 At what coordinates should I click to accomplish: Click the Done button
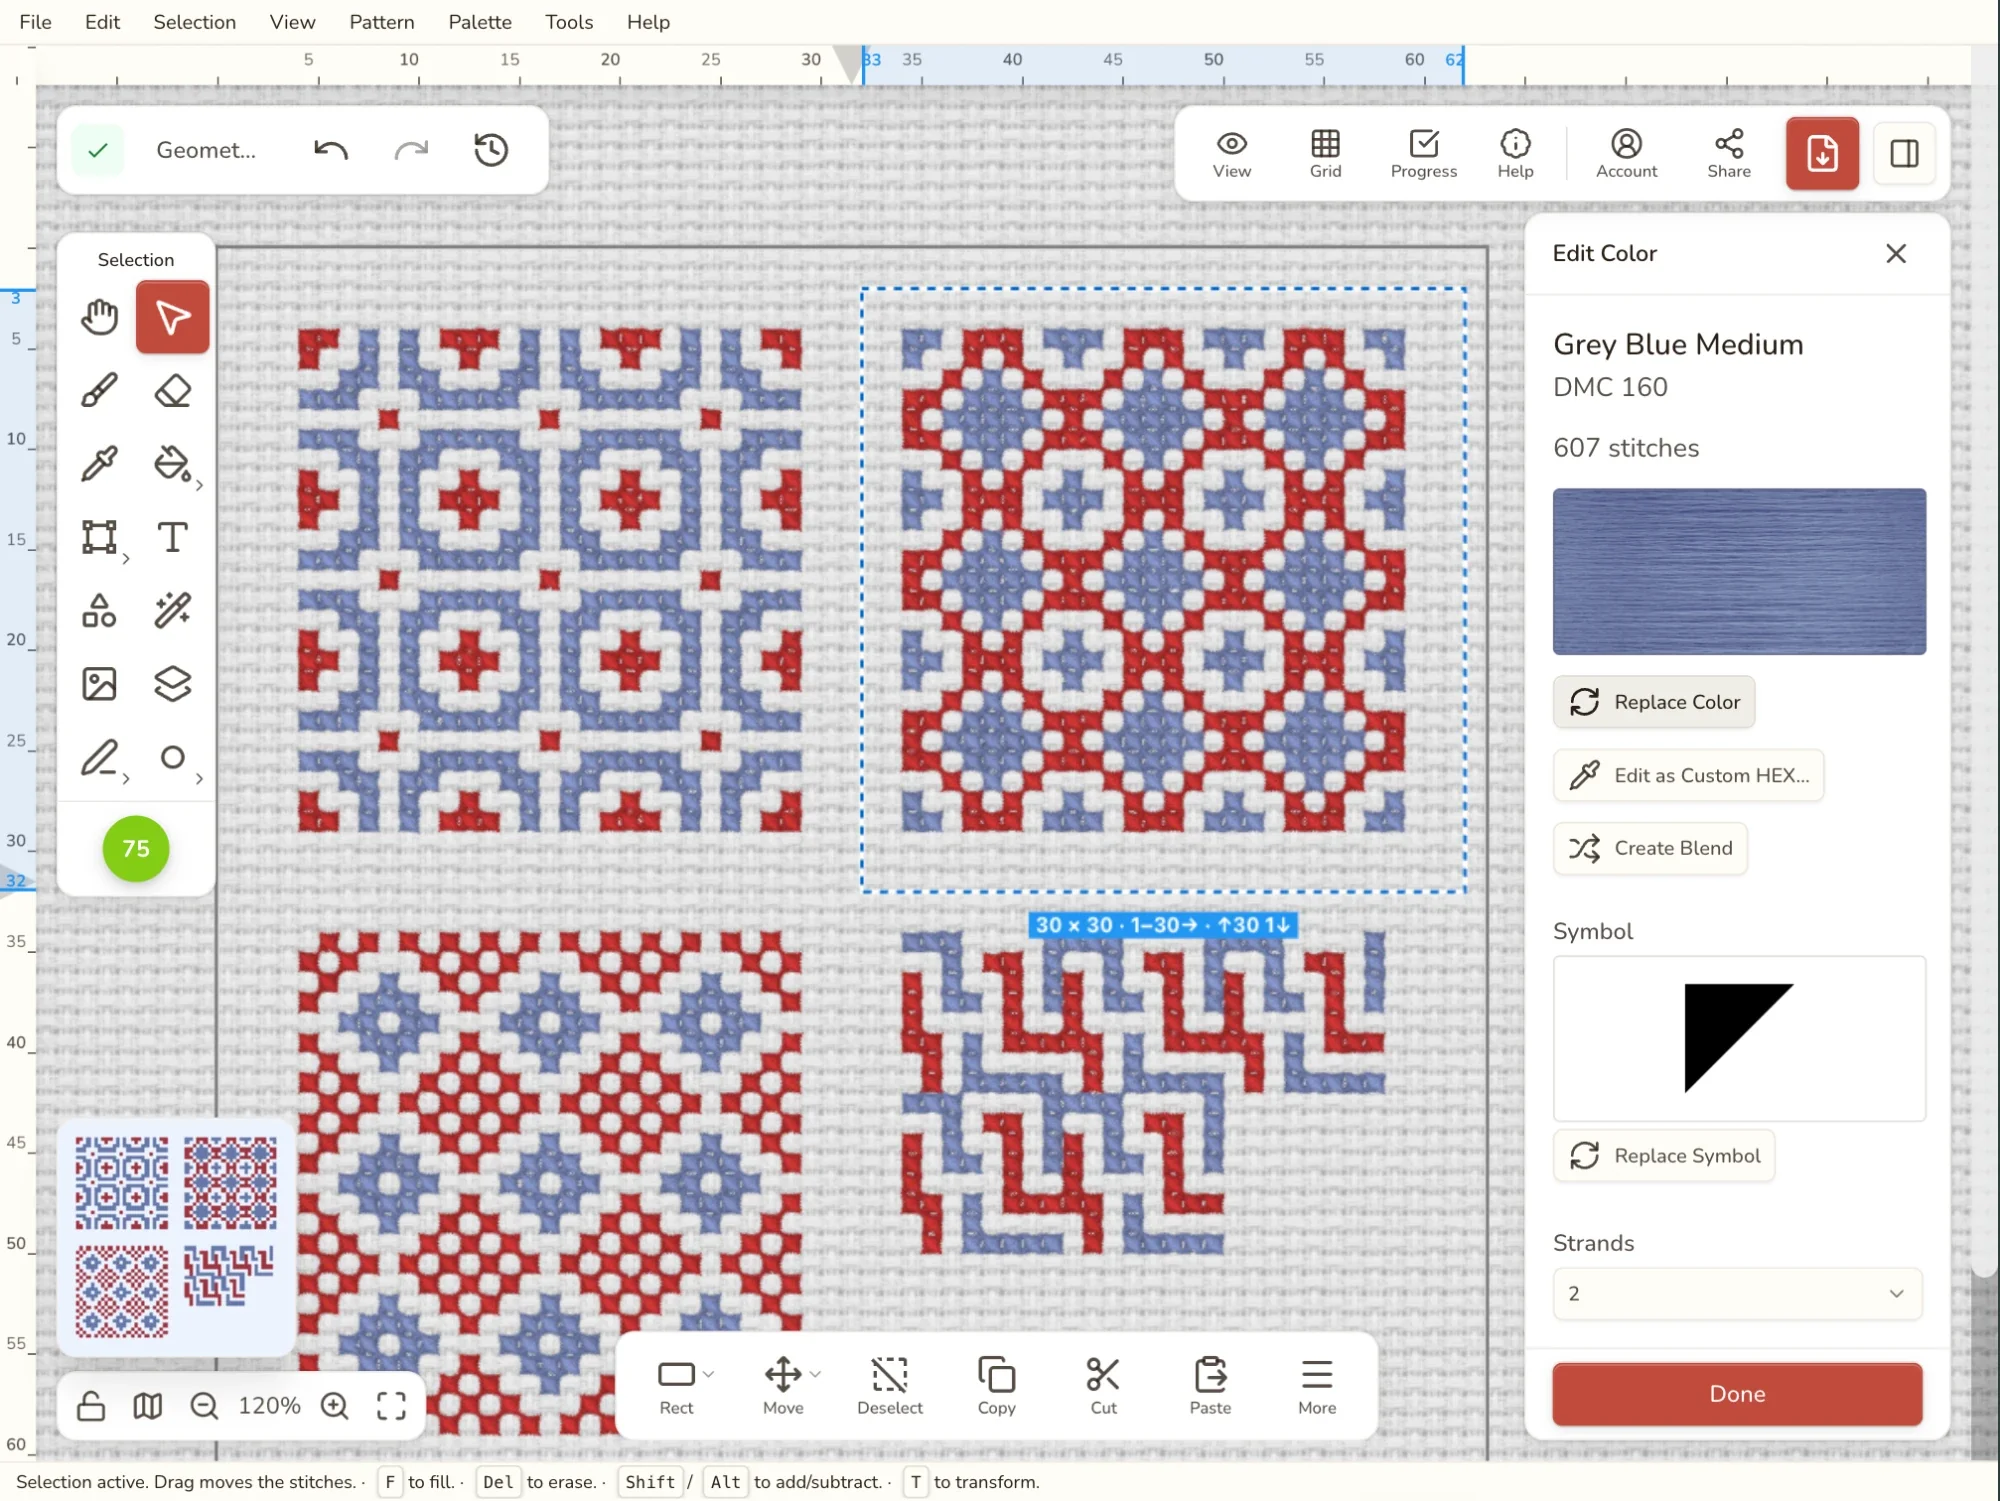(x=1738, y=1394)
